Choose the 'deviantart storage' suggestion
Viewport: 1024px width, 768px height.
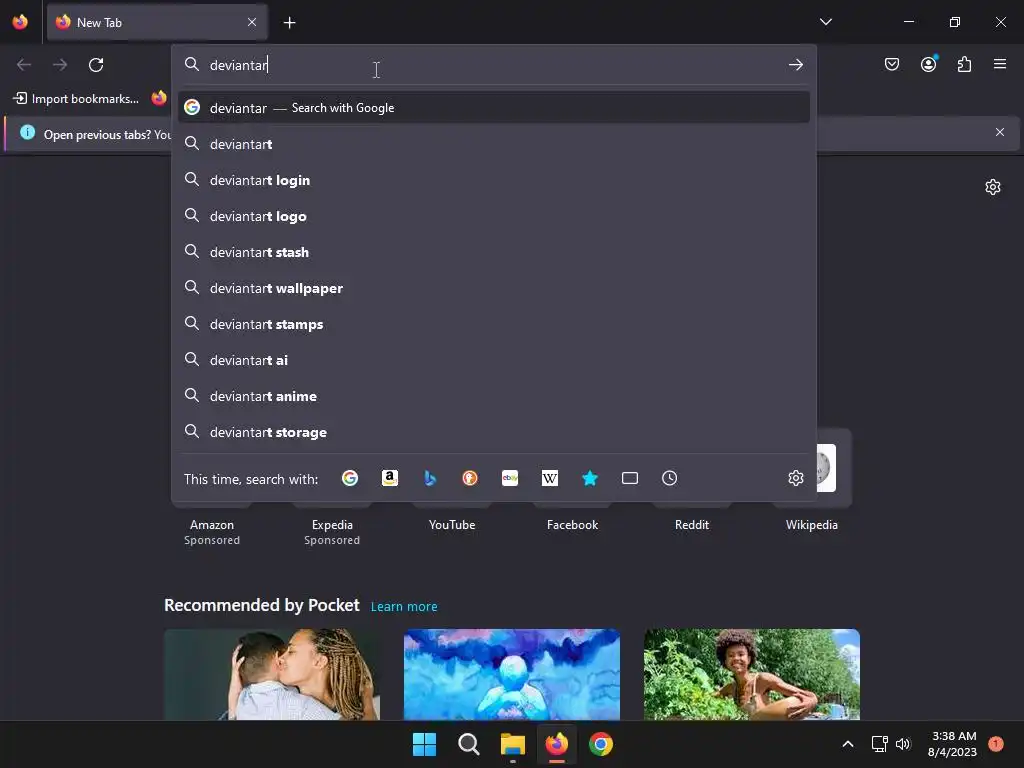[494, 432]
